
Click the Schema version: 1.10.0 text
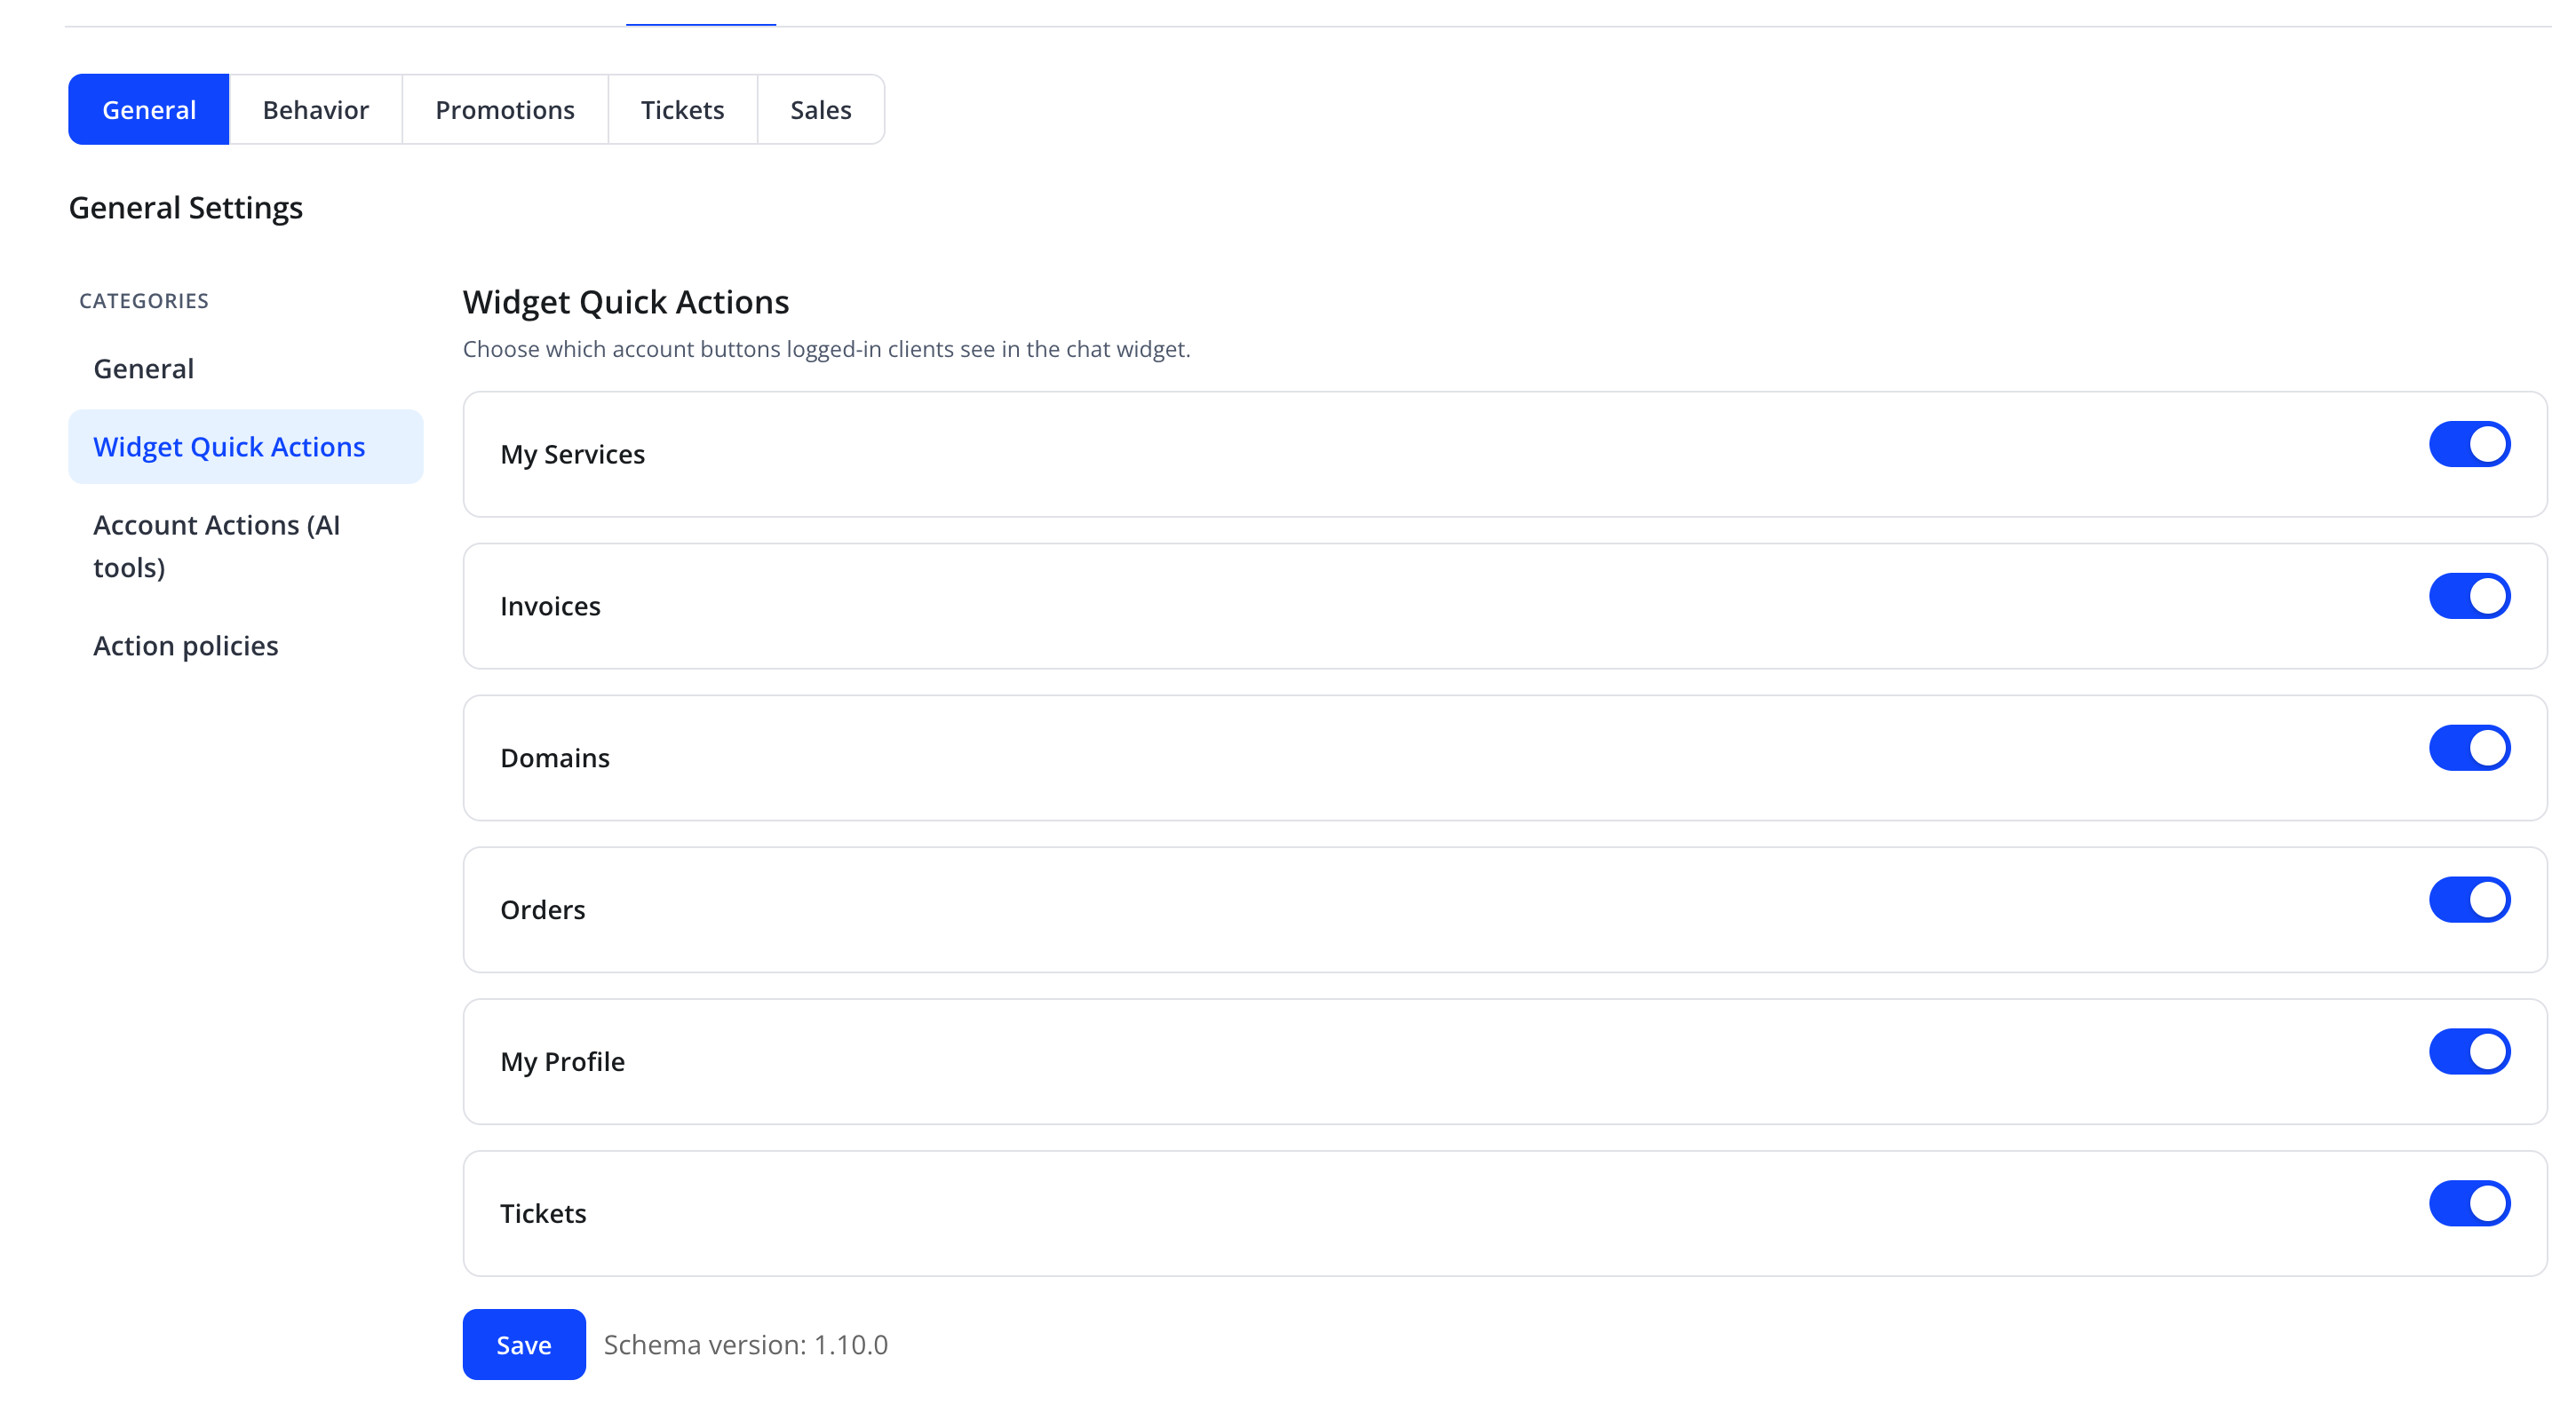(746, 1345)
